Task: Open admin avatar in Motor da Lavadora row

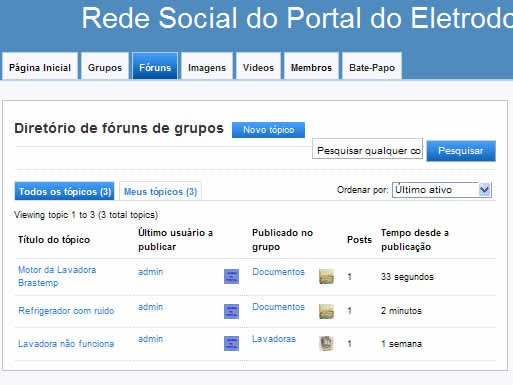Action: point(231,276)
